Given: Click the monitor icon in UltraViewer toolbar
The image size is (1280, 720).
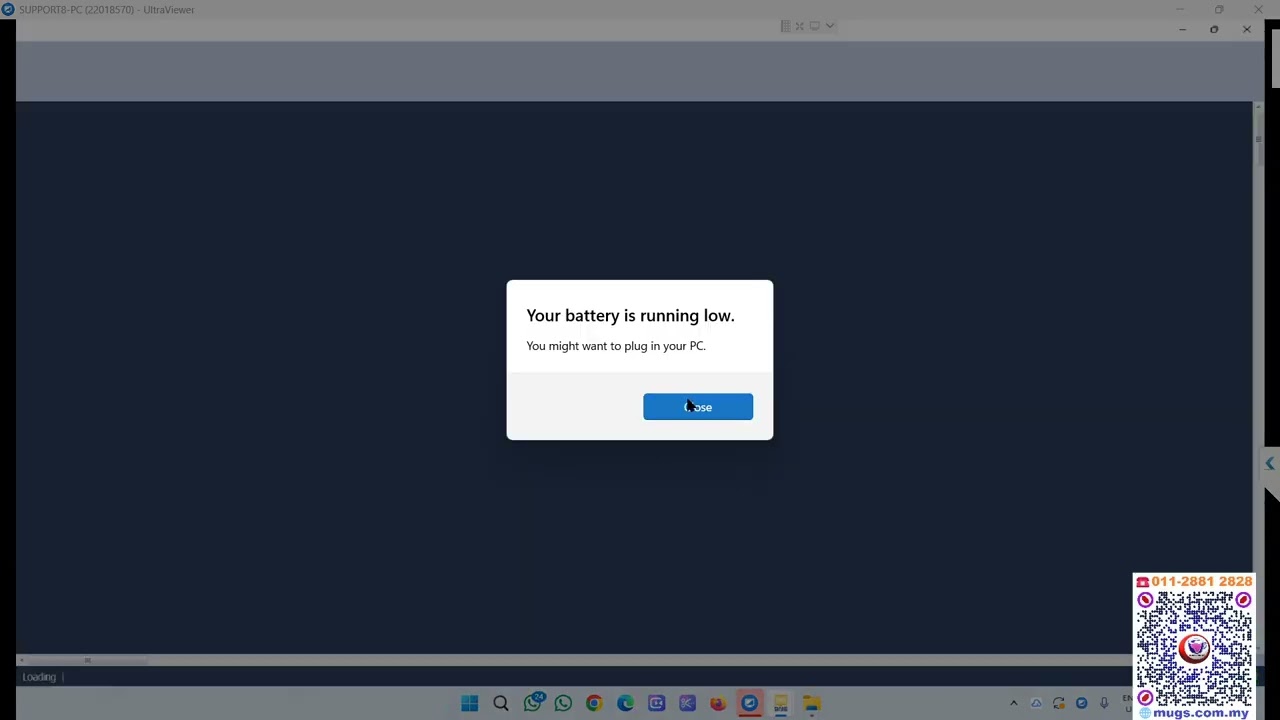Looking at the screenshot, I should pos(814,26).
